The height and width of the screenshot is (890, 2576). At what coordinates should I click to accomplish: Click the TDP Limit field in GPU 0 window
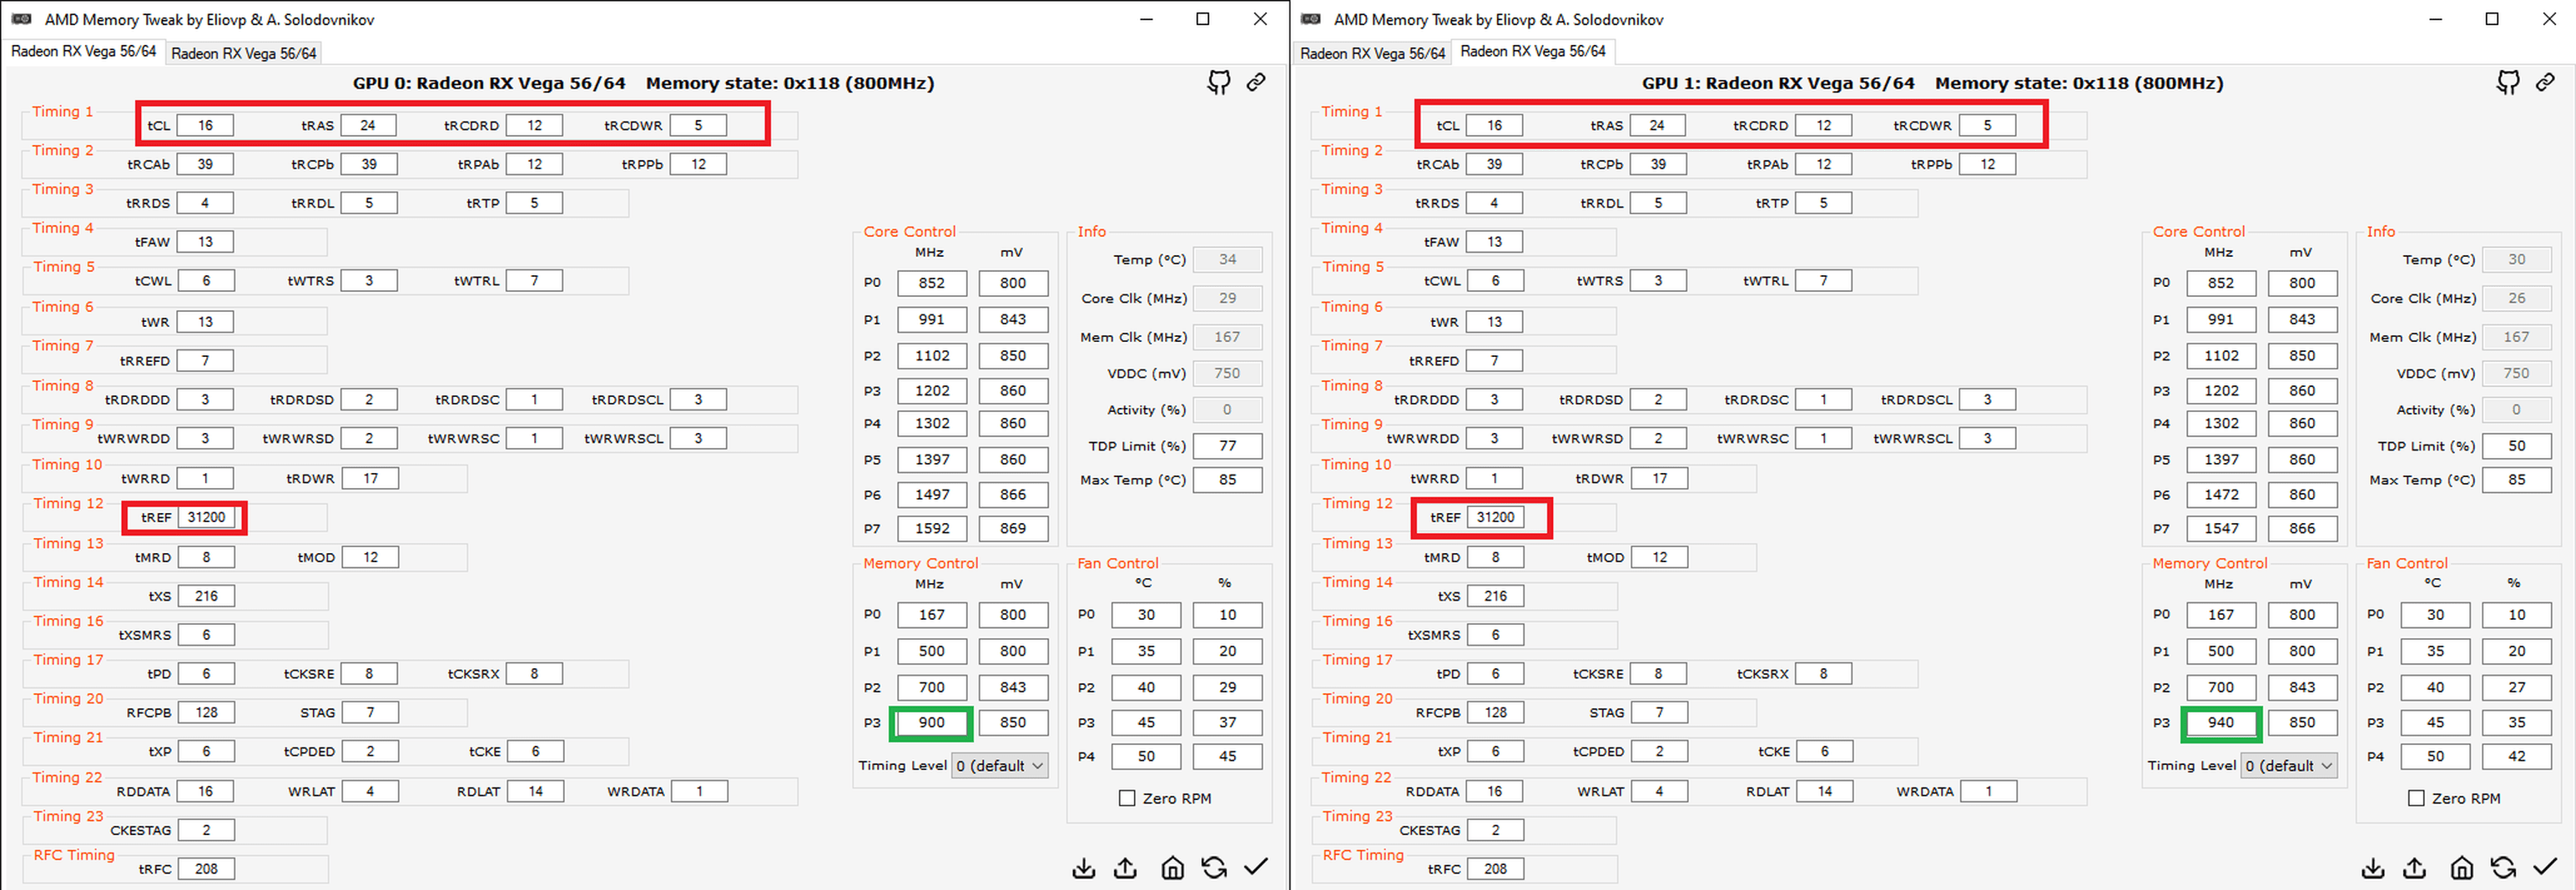point(1227,446)
